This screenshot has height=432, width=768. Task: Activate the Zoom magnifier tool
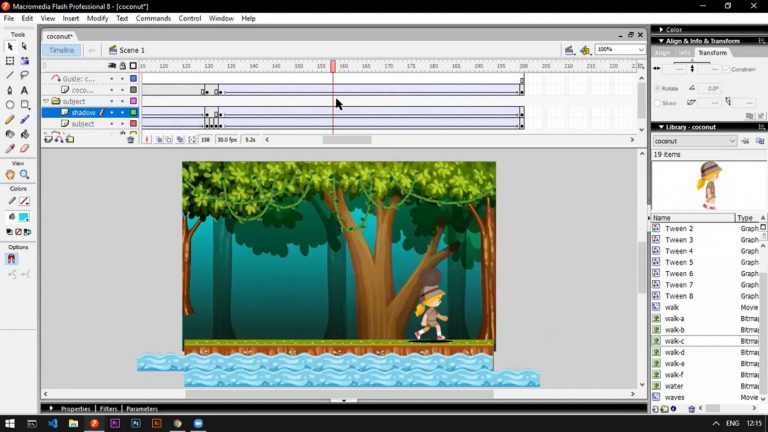point(24,174)
